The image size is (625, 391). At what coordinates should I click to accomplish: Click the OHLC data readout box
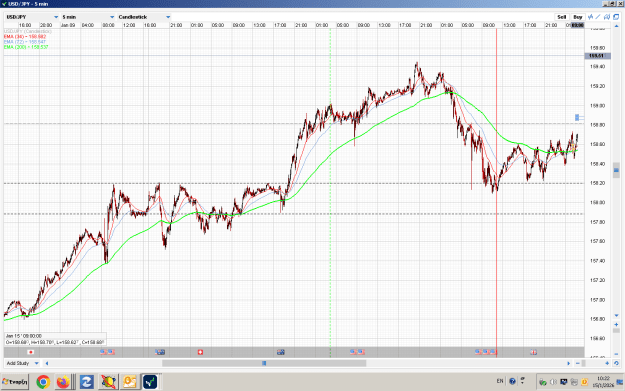tap(55, 339)
